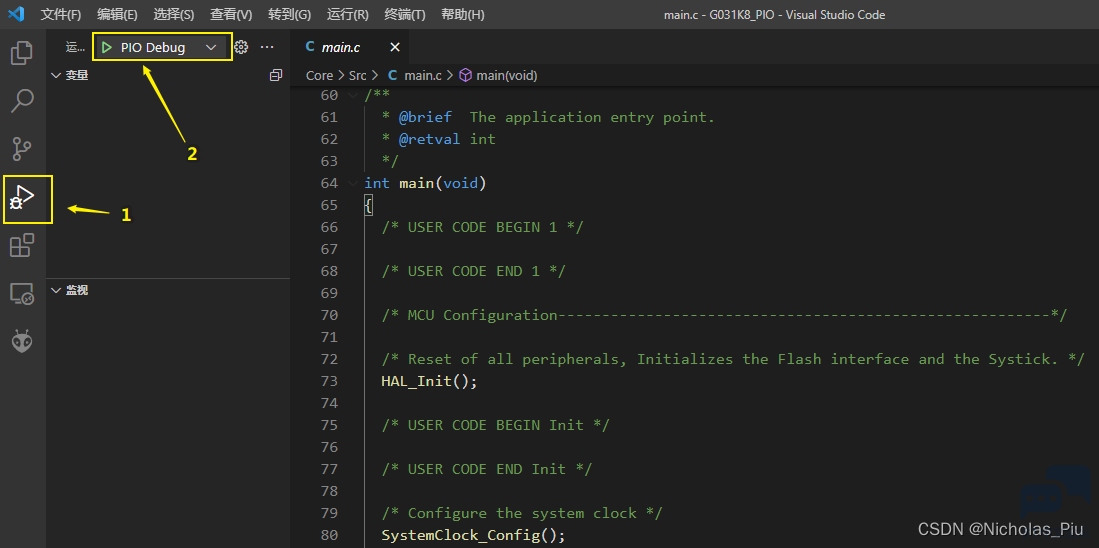Viewport: 1099px width, 548px height.
Task: Open the 终端(T) menu
Action: 405,15
